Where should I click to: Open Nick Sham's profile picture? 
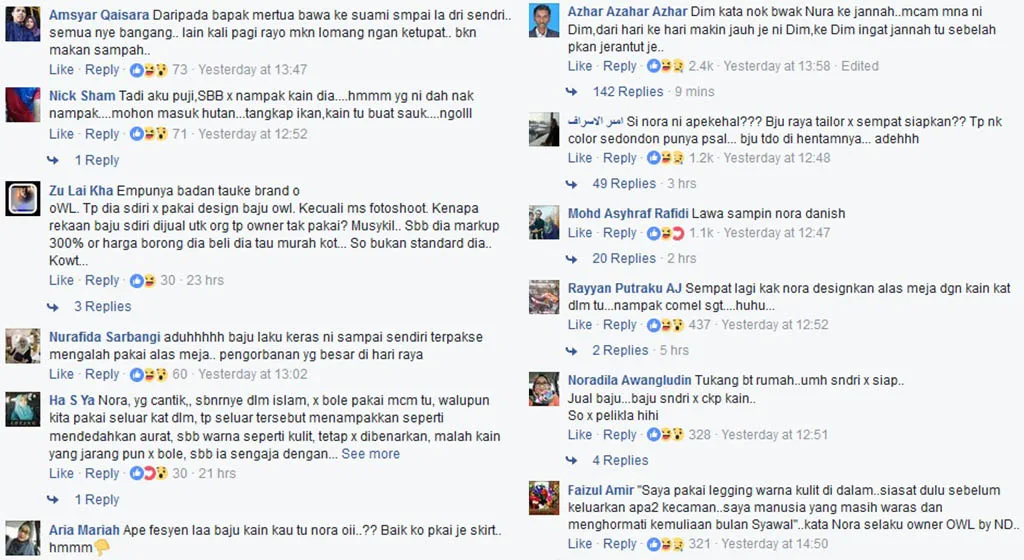23,104
